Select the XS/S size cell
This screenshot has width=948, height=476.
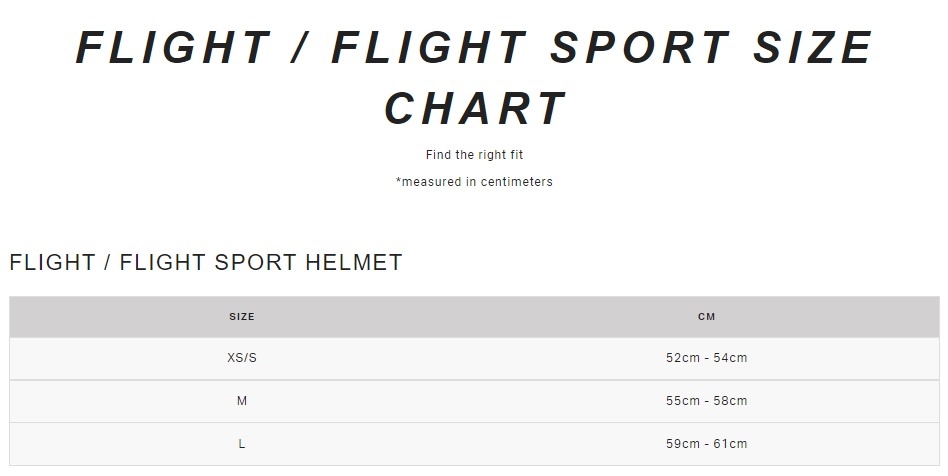click(x=242, y=358)
